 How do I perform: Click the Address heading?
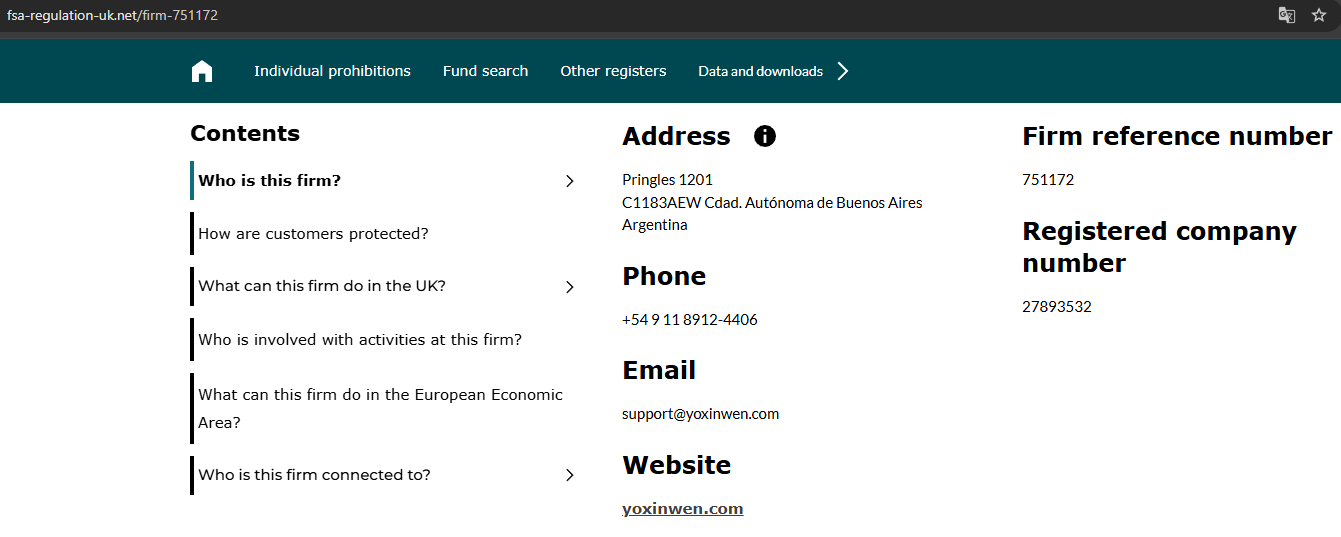click(x=676, y=136)
